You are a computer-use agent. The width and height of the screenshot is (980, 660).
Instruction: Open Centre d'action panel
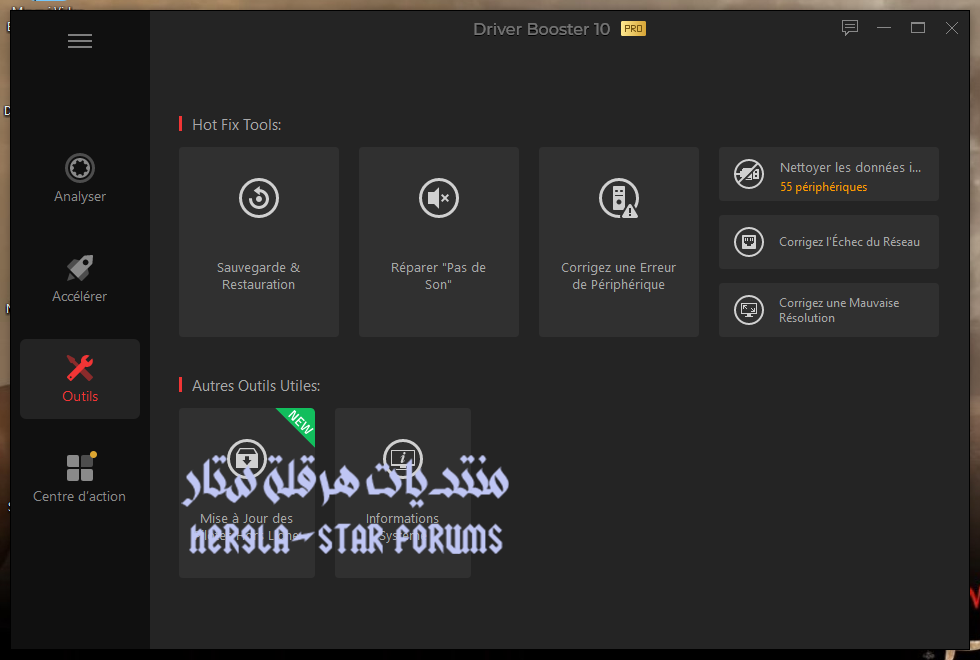coord(80,478)
